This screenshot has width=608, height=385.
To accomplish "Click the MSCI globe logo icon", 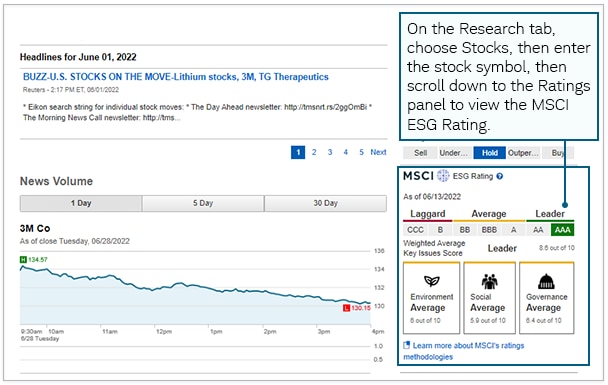I will point(443,176).
